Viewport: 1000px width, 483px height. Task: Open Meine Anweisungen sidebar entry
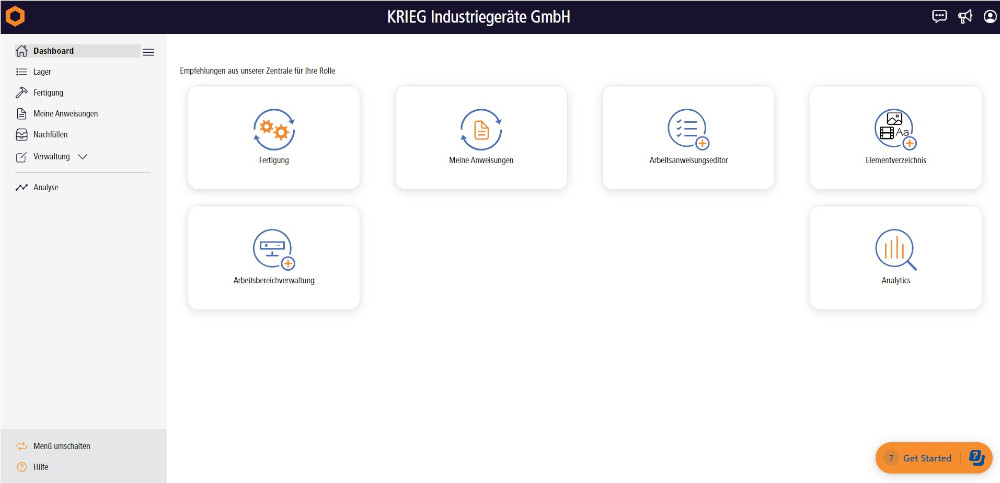[65, 114]
